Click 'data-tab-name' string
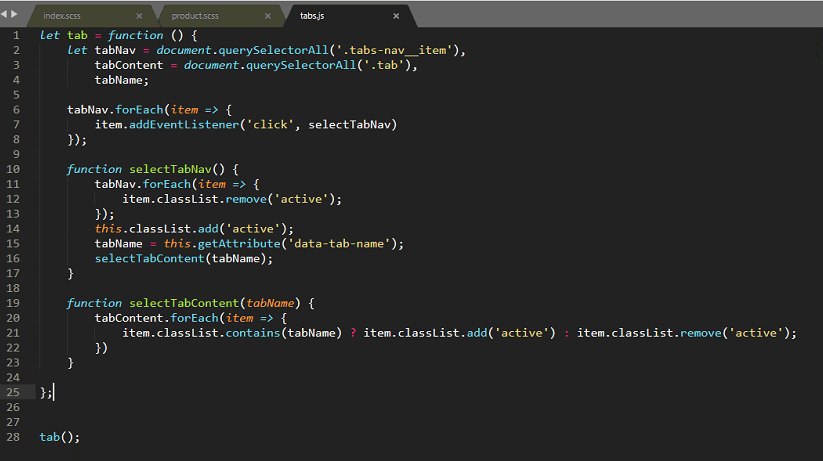 click(x=339, y=244)
